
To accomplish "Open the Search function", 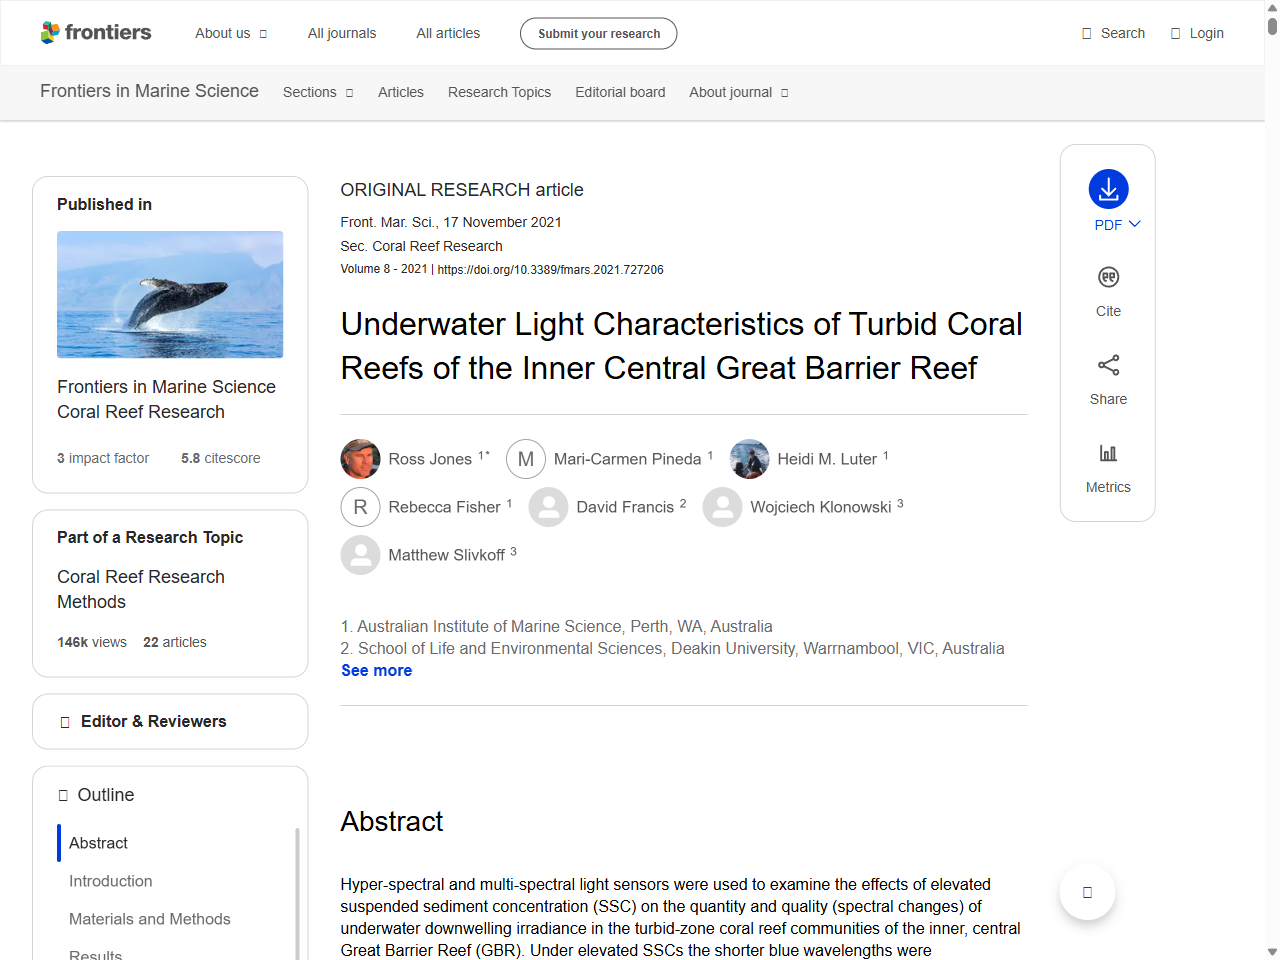I will (1112, 32).
